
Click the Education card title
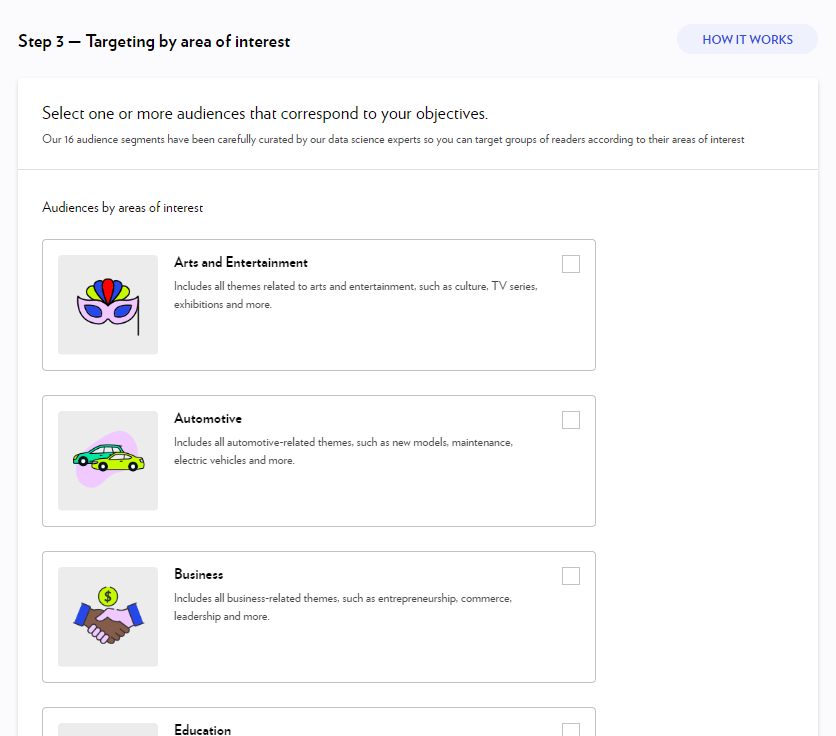pos(203,730)
